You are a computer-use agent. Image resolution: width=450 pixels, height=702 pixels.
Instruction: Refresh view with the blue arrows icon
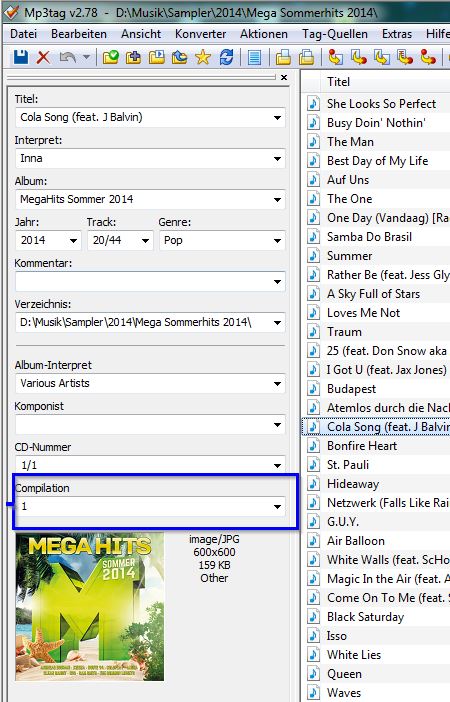coord(226,57)
